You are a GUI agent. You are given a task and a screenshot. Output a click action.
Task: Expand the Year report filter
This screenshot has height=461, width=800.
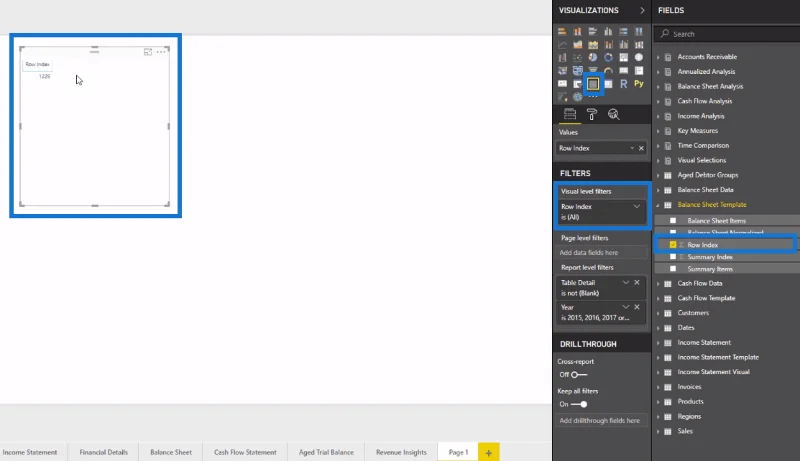pos(626,307)
